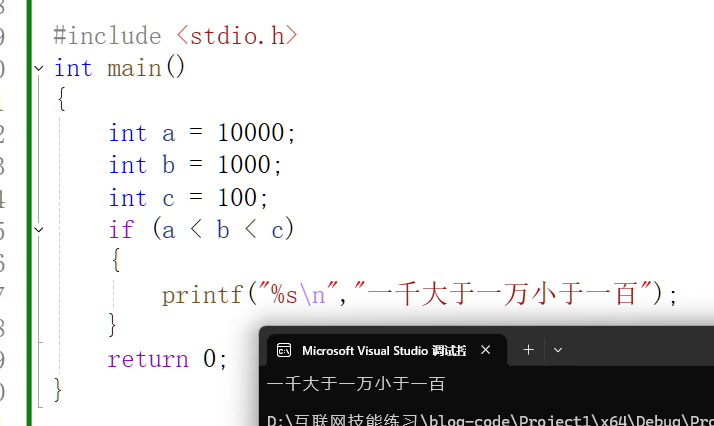Click the 'int' keyword before main

[x=73, y=68]
